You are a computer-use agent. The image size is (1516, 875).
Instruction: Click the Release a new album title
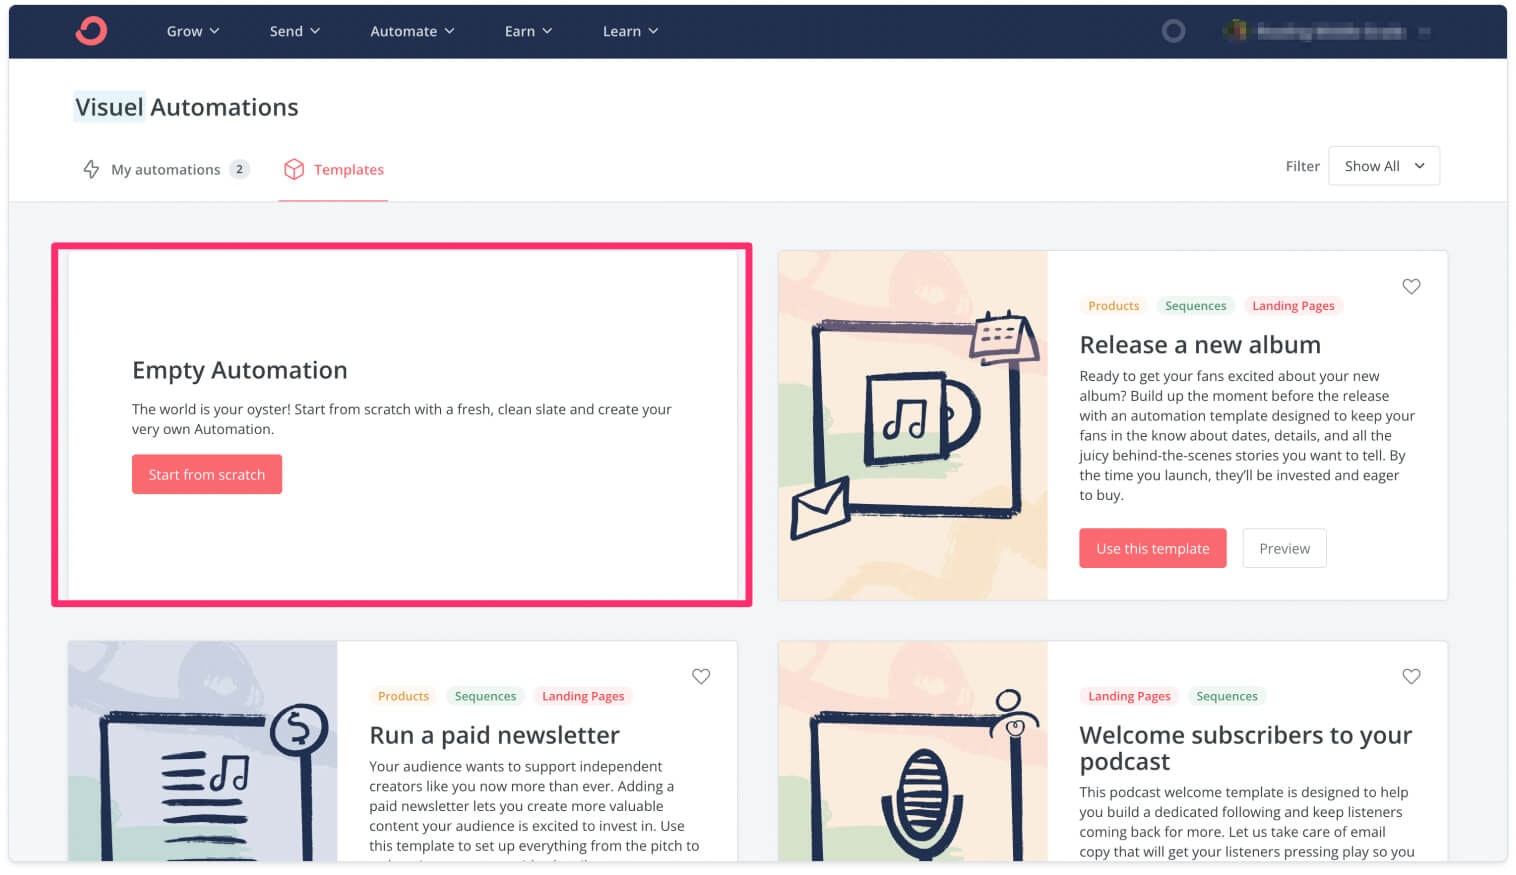[1200, 345]
